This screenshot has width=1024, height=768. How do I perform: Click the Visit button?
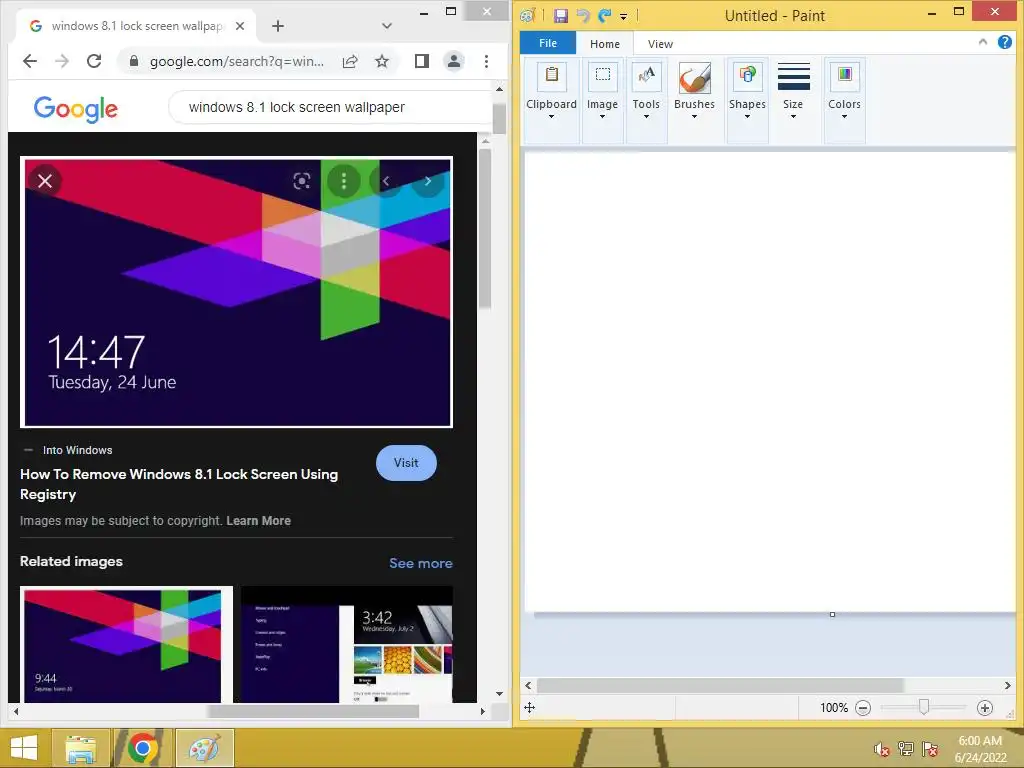click(x=406, y=463)
